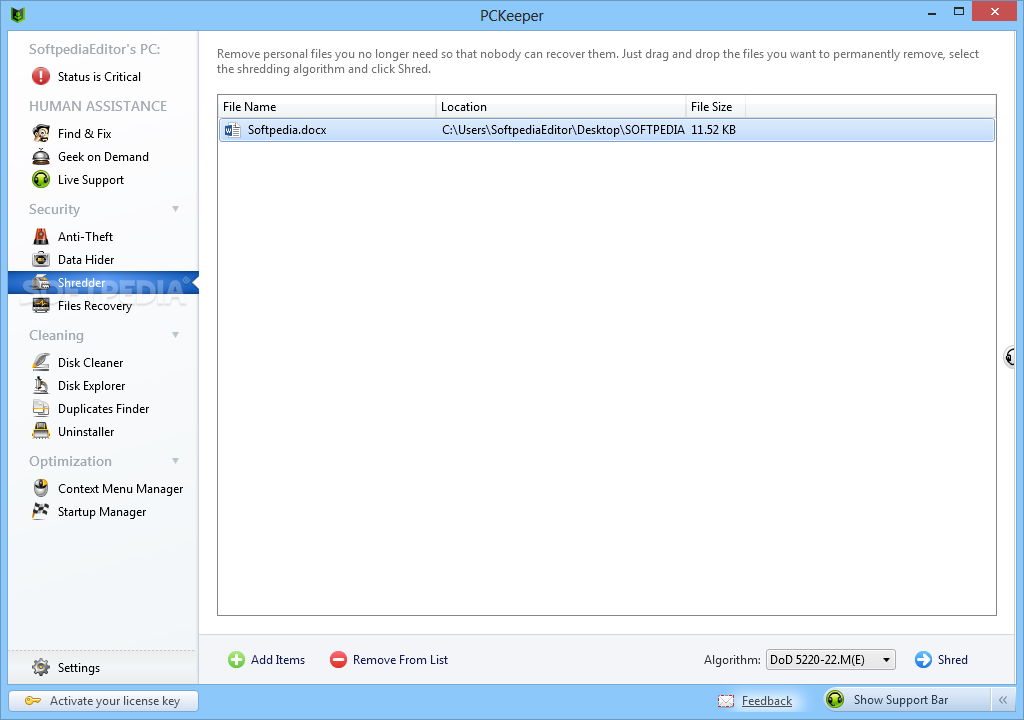The image size is (1024, 720).
Task: Select Geek on Demand menu item
Action: 103,157
